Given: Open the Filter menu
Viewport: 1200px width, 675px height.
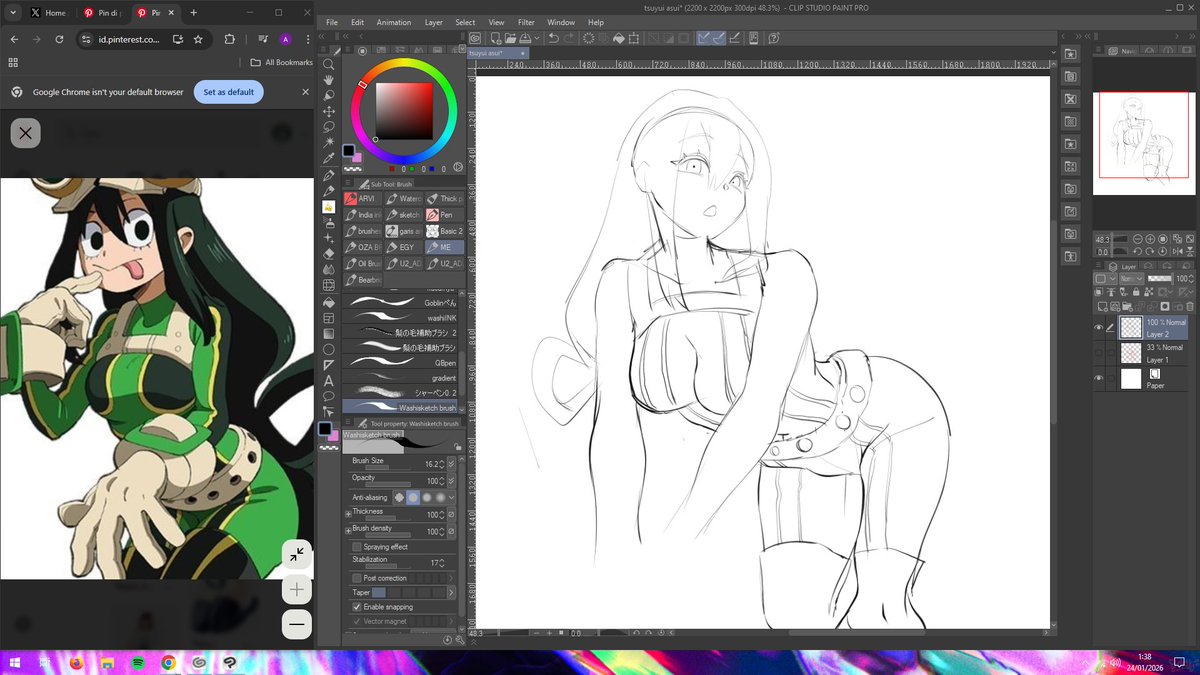Looking at the screenshot, I should tap(526, 22).
